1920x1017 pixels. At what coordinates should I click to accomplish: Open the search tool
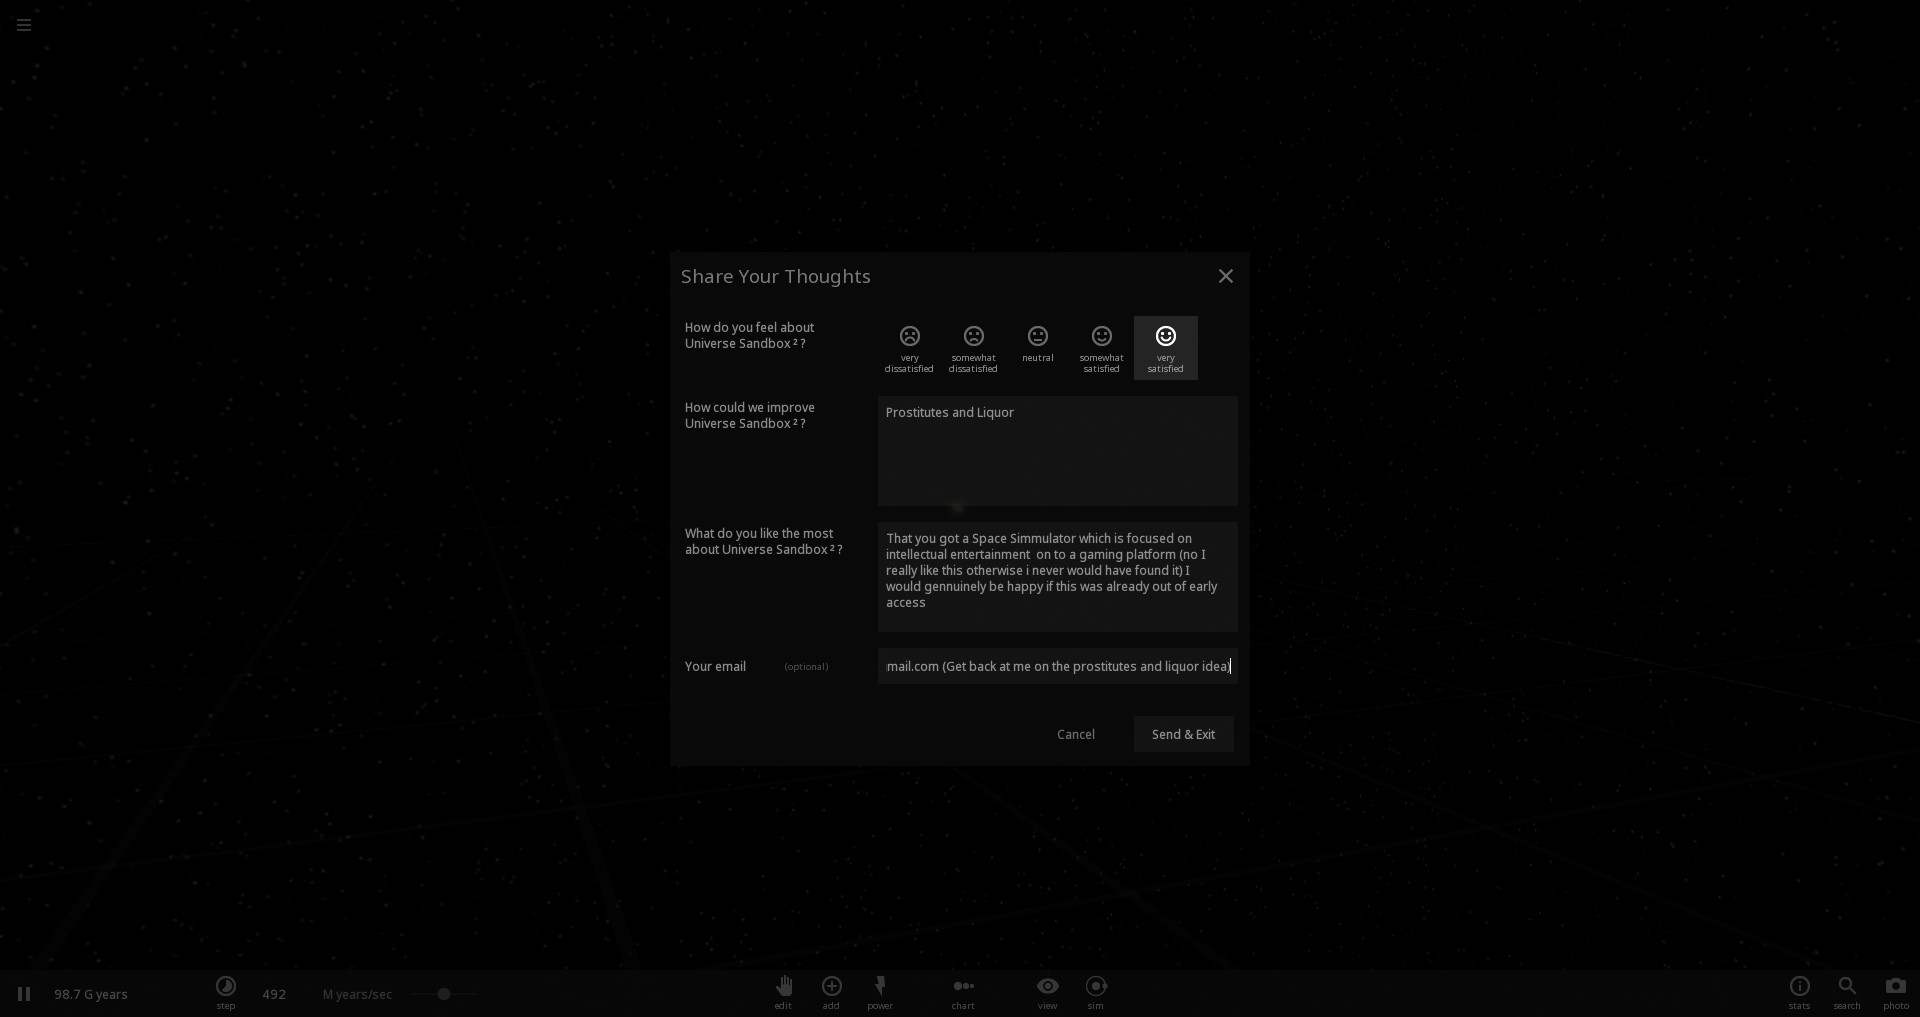click(x=1847, y=992)
